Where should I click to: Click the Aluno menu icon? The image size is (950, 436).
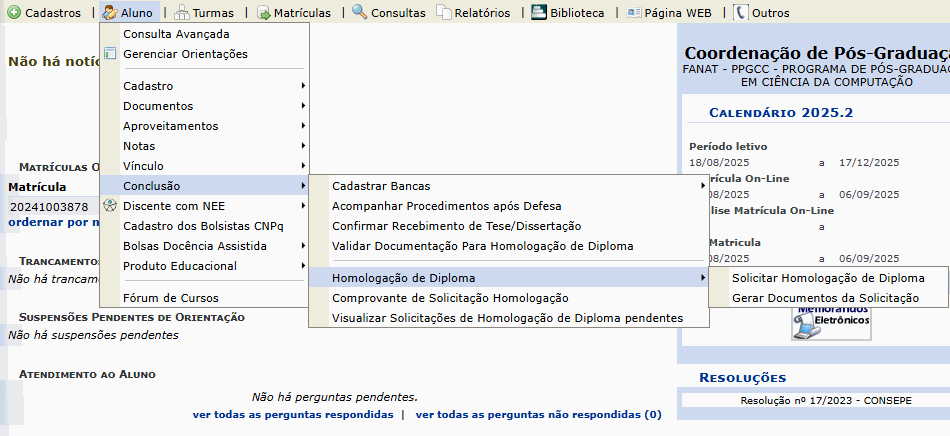(109, 13)
